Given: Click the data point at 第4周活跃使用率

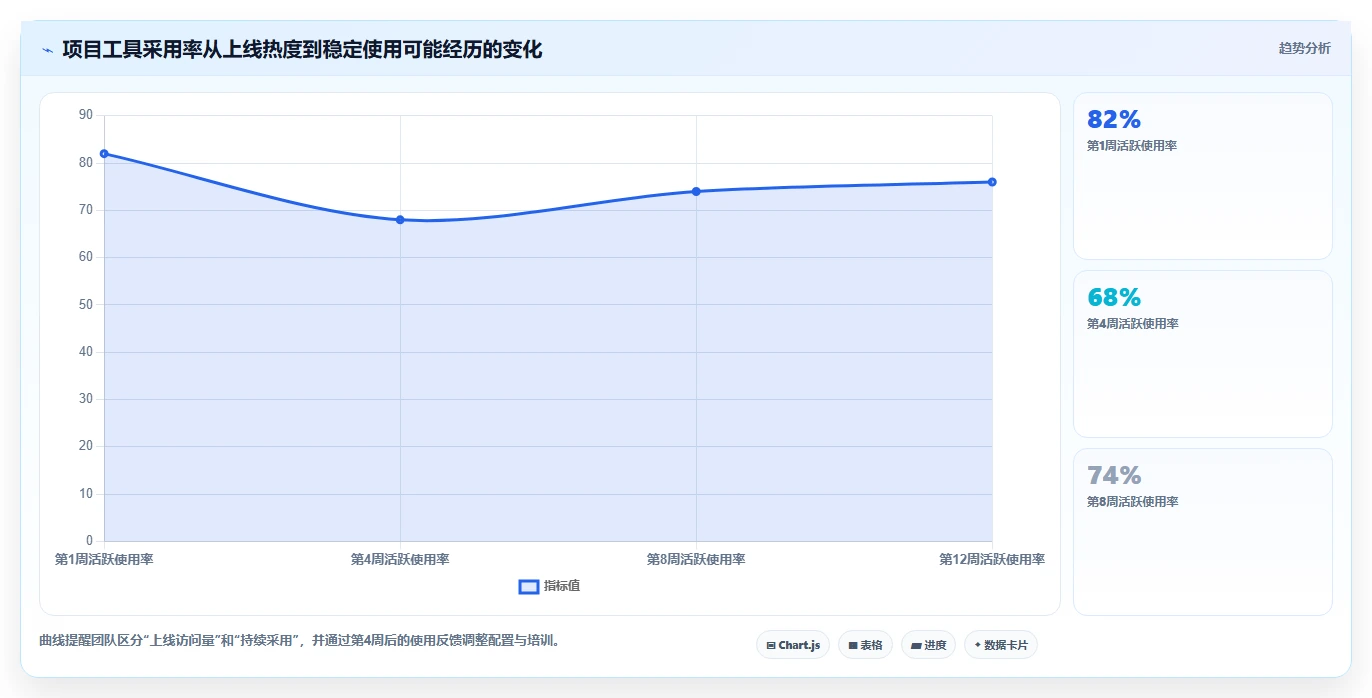Looking at the screenshot, I should [400, 219].
